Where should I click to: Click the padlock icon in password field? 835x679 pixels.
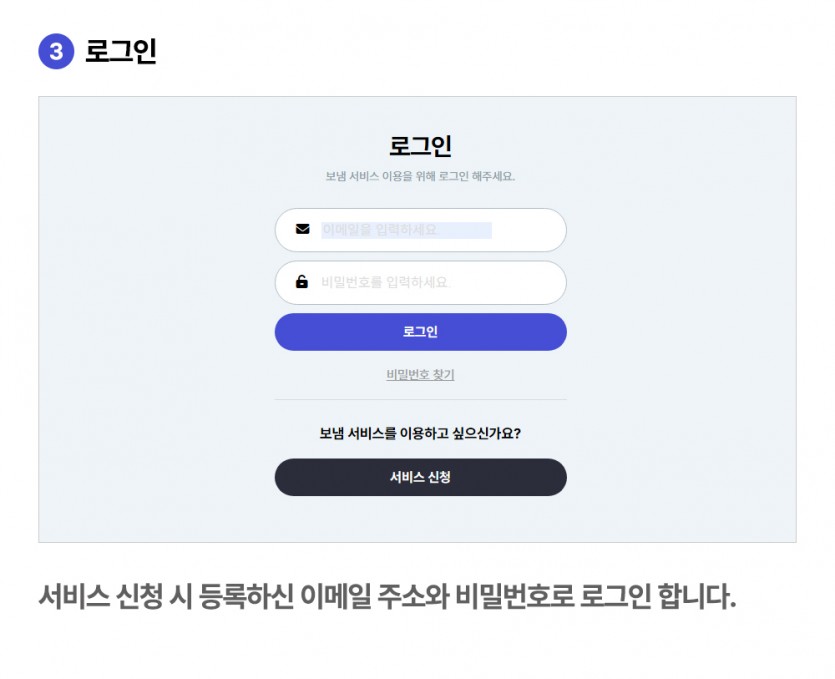(302, 282)
